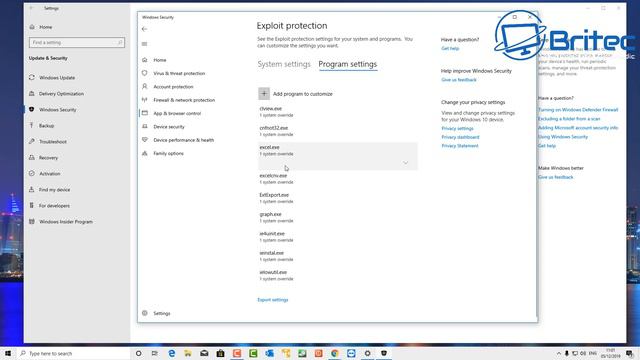The image size is (640, 360).
Task: Click Export settings link
Action: [273, 300]
